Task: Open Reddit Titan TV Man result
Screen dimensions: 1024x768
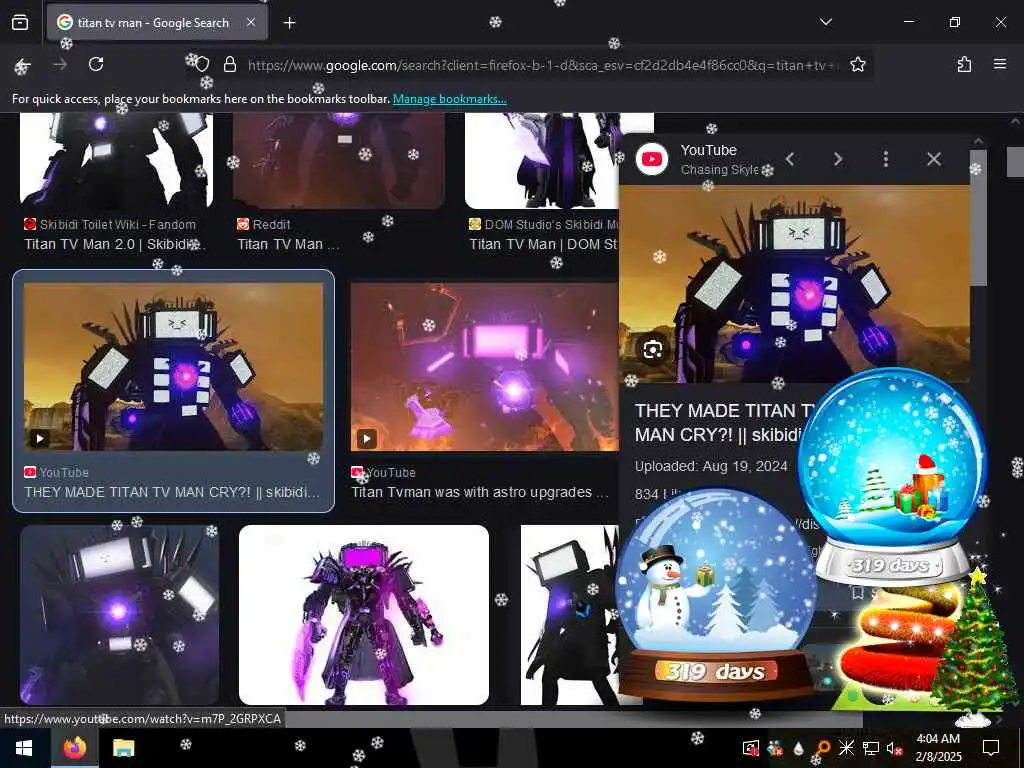Action: click(288, 244)
